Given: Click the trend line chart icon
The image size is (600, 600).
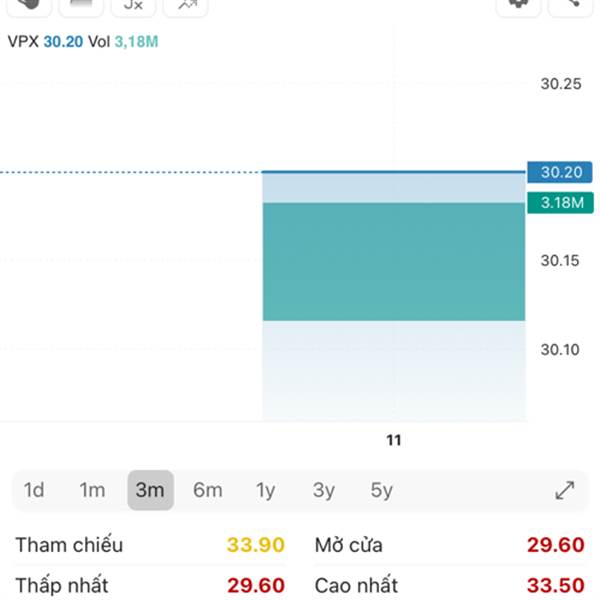Looking at the screenshot, I should [186, 5].
